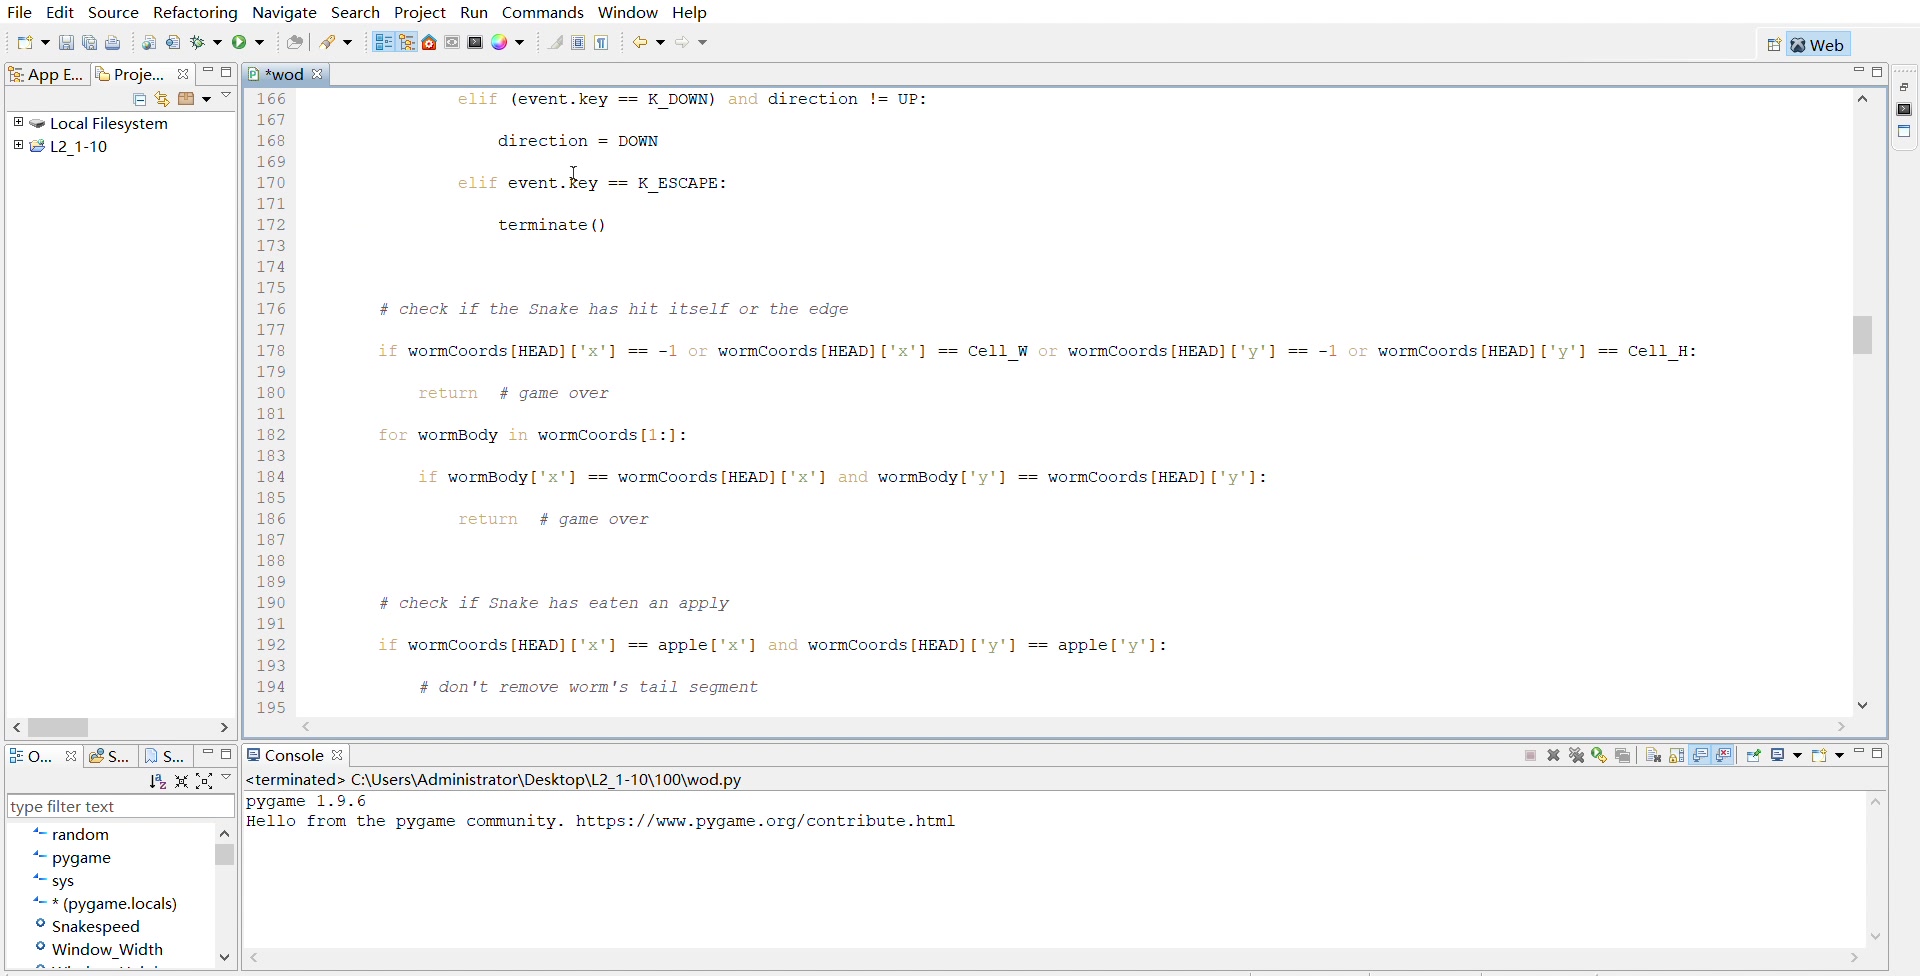Switch to the Samples tab
1920x976 pixels.
tap(109, 757)
